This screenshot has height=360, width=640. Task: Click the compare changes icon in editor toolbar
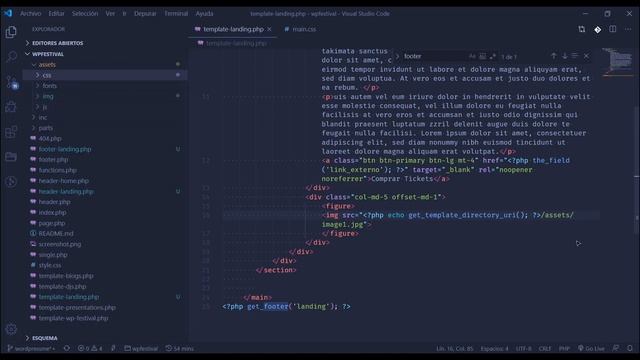(582, 29)
